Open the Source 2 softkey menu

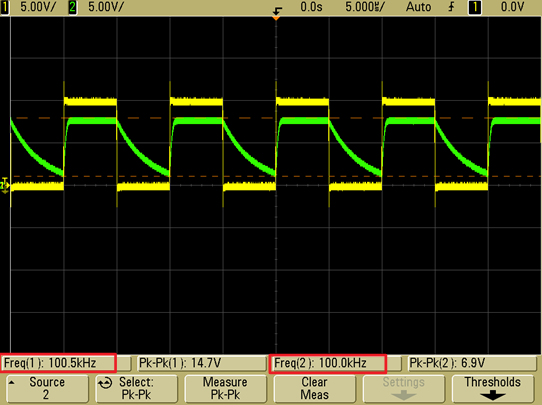[x=47, y=388]
